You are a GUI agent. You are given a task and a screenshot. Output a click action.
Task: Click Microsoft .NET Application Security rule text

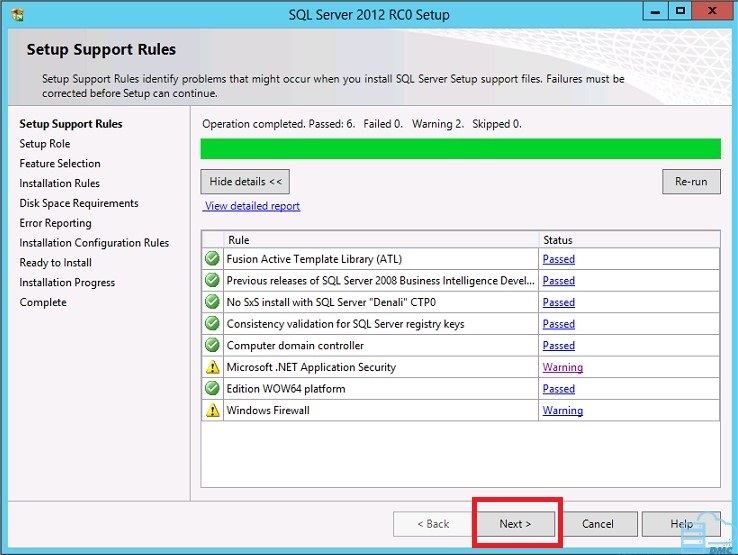coord(311,367)
